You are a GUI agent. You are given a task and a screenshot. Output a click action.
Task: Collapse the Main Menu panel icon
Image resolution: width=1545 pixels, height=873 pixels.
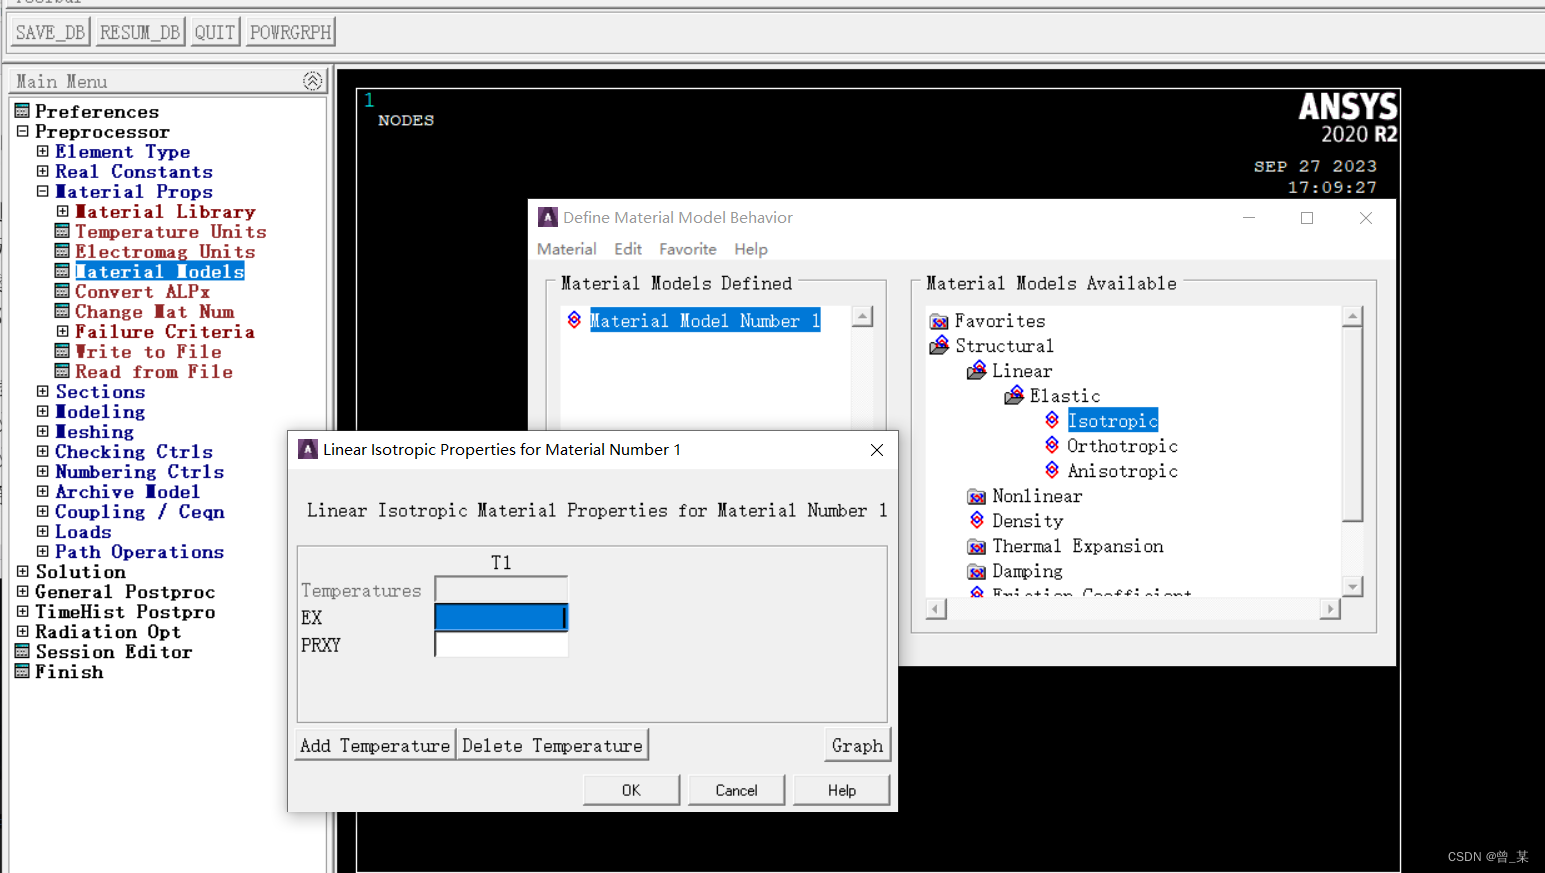pos(312,81)
